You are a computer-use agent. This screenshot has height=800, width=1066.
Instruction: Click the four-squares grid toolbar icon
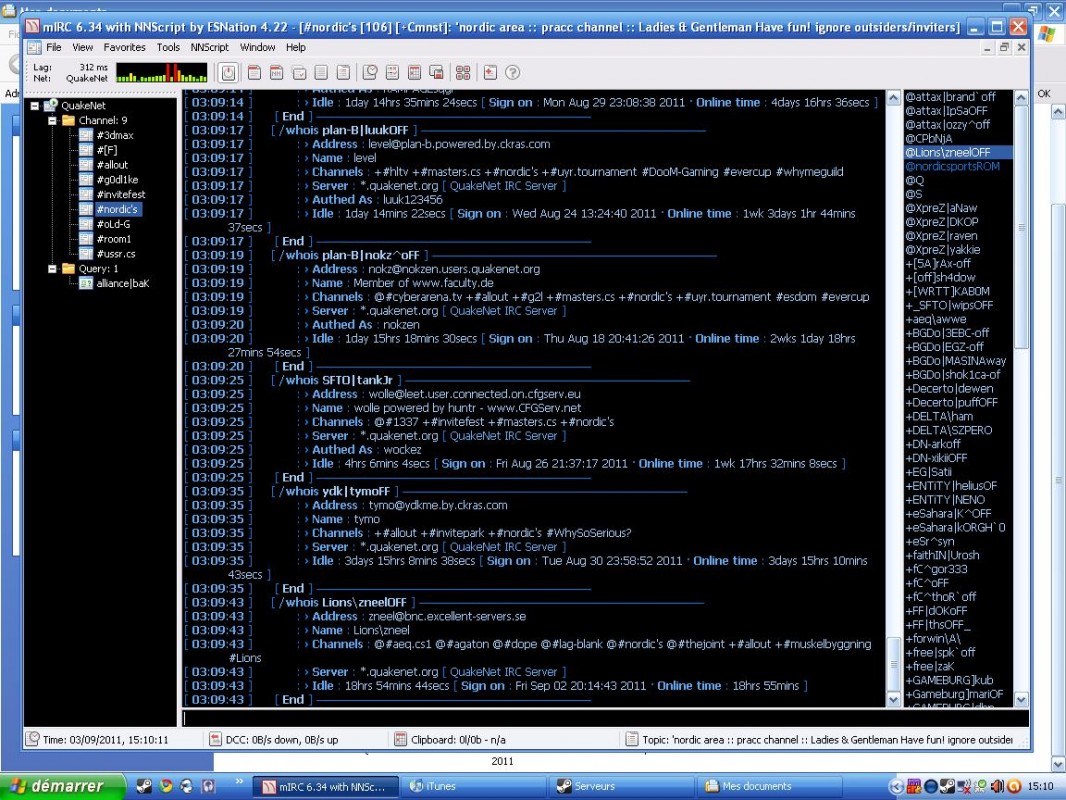tap(462, 72)
